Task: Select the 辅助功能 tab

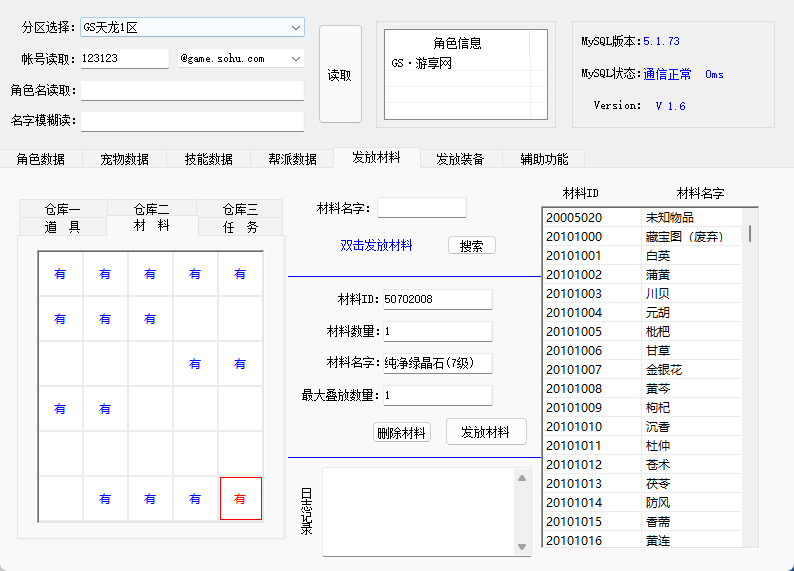Action: tap(544, 159)
